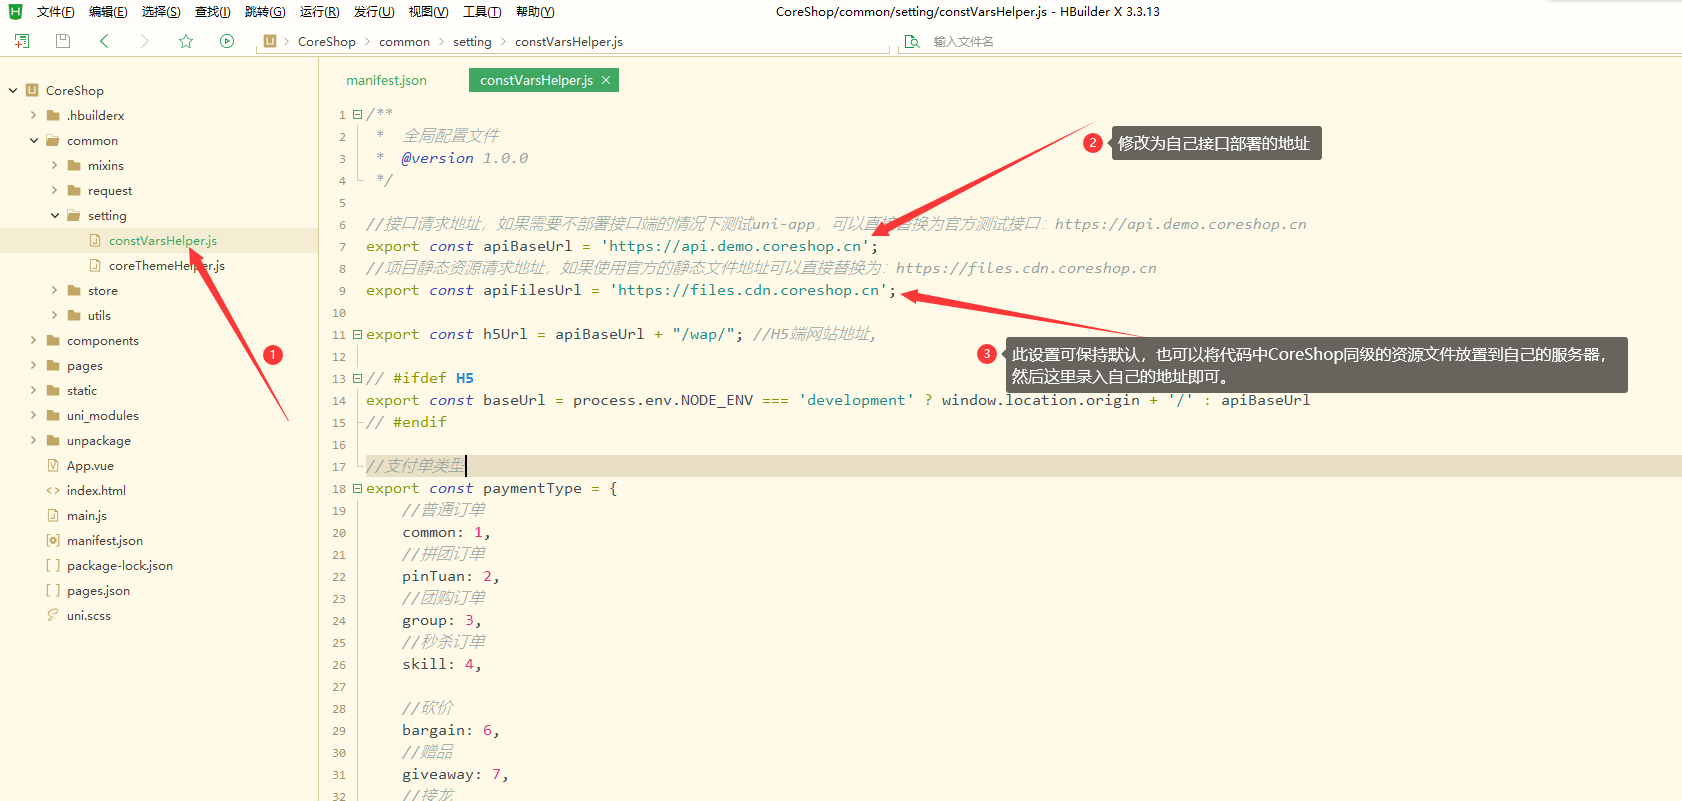The height and width of the screenshot is (801, 1682).
Task: Expand the pages folder chevron
Action: 34,366
